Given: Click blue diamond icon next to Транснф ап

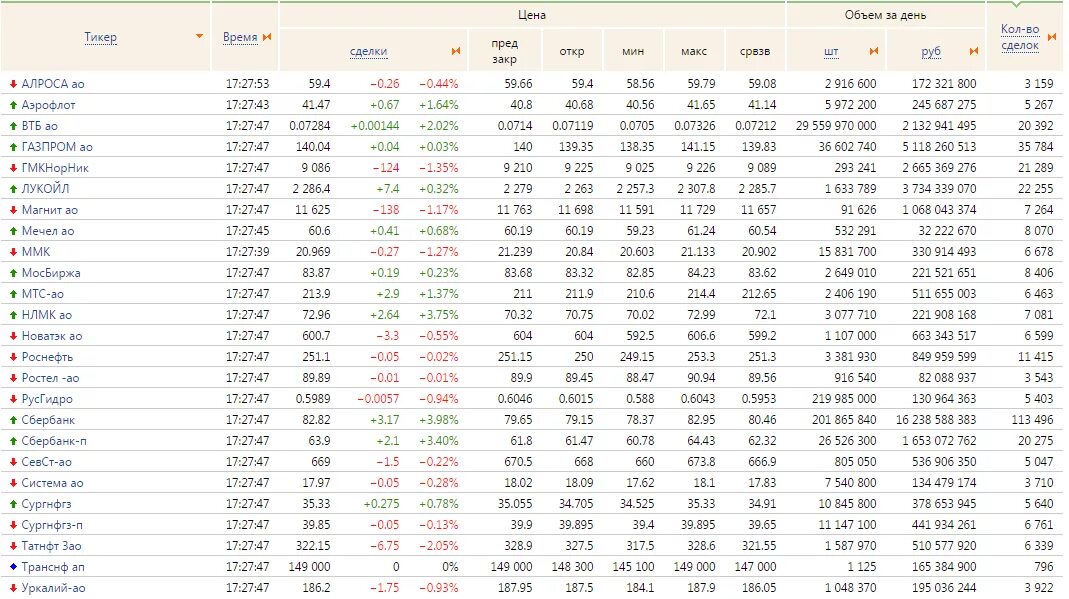Looking at the screenshot, I should pyautogui.click(x=13, y=567).
